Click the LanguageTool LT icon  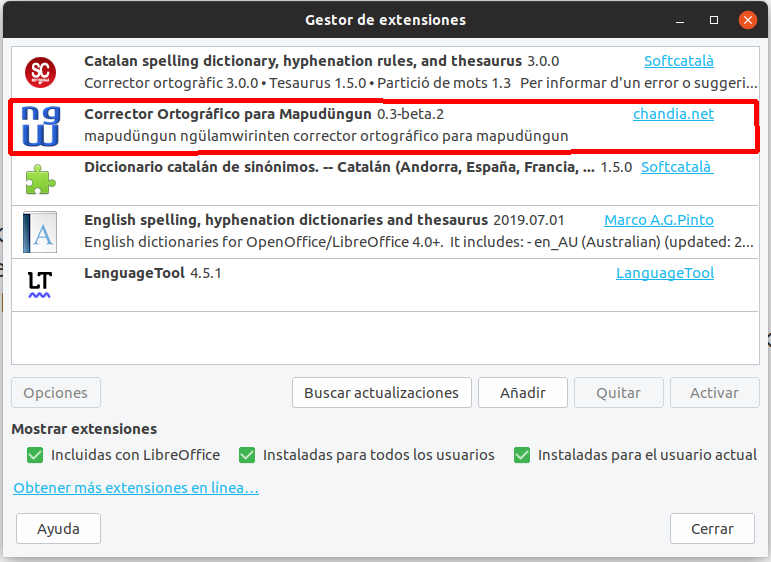(x=39, y=285)
